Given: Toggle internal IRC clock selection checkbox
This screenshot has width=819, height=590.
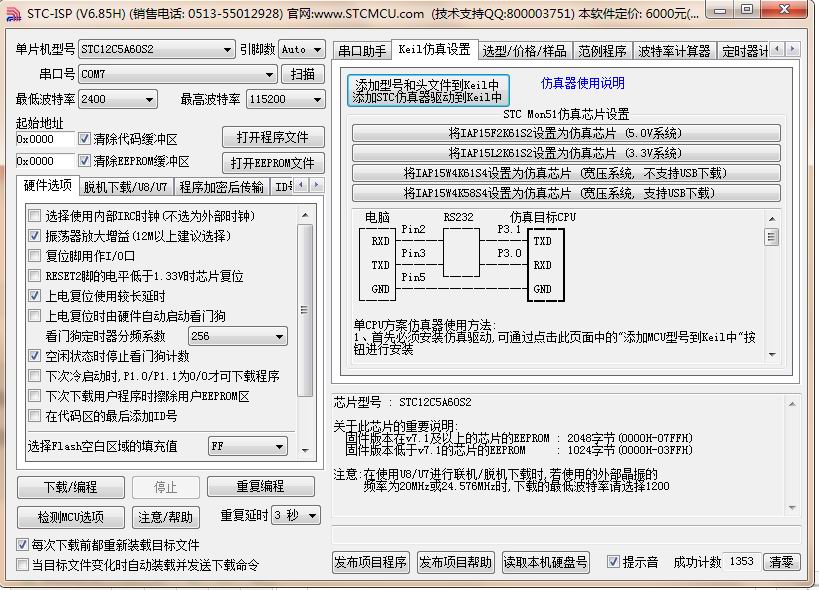Looking at the screenshot, I should 34,216.
